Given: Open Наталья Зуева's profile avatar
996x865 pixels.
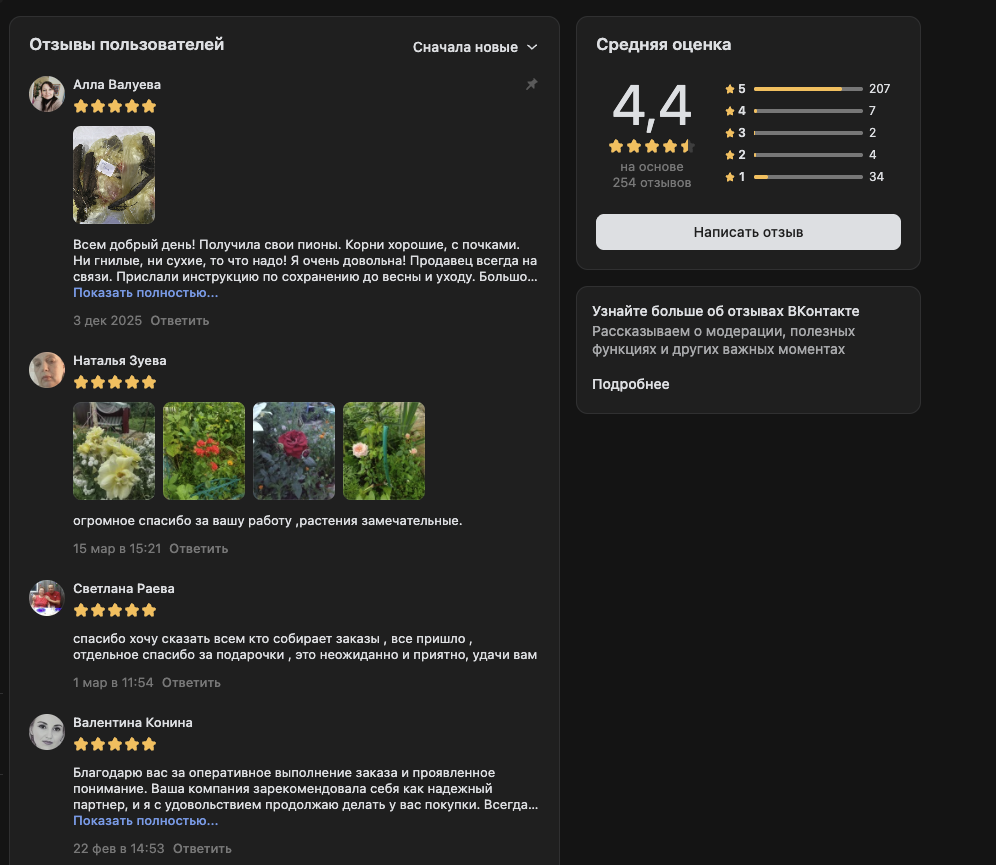Looking at the screenshot, I should click(47, 370).
